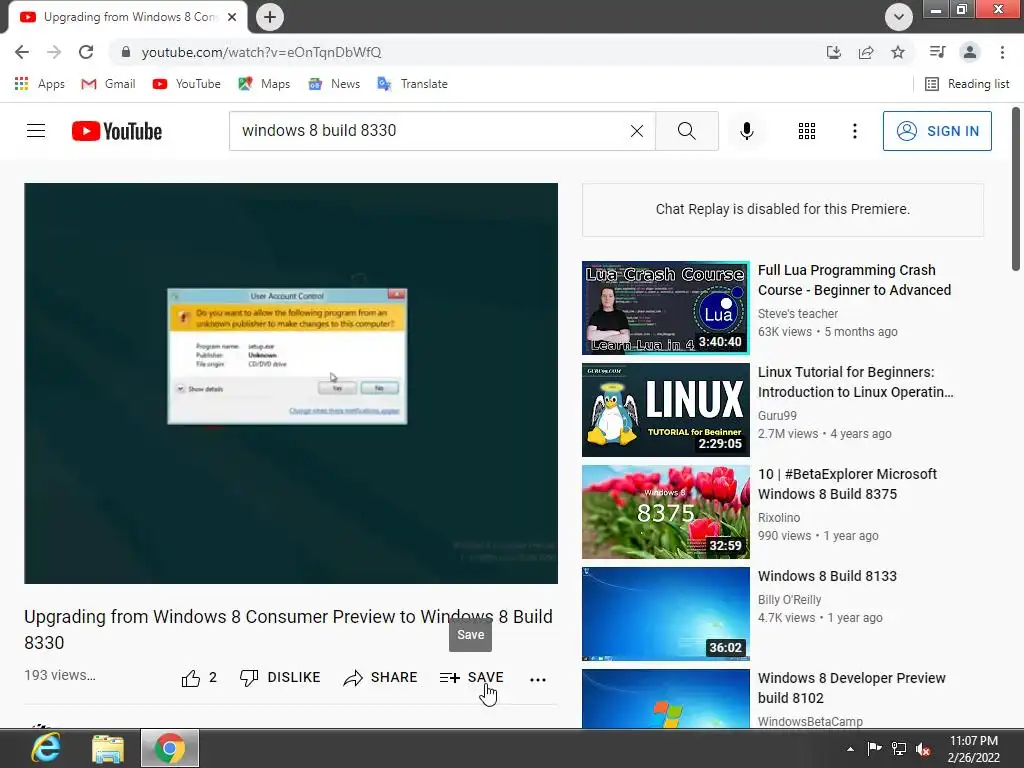The width and height of the screenshot is (1024, 768).
Task: Open the Translate bookmark
Action: 412,84
